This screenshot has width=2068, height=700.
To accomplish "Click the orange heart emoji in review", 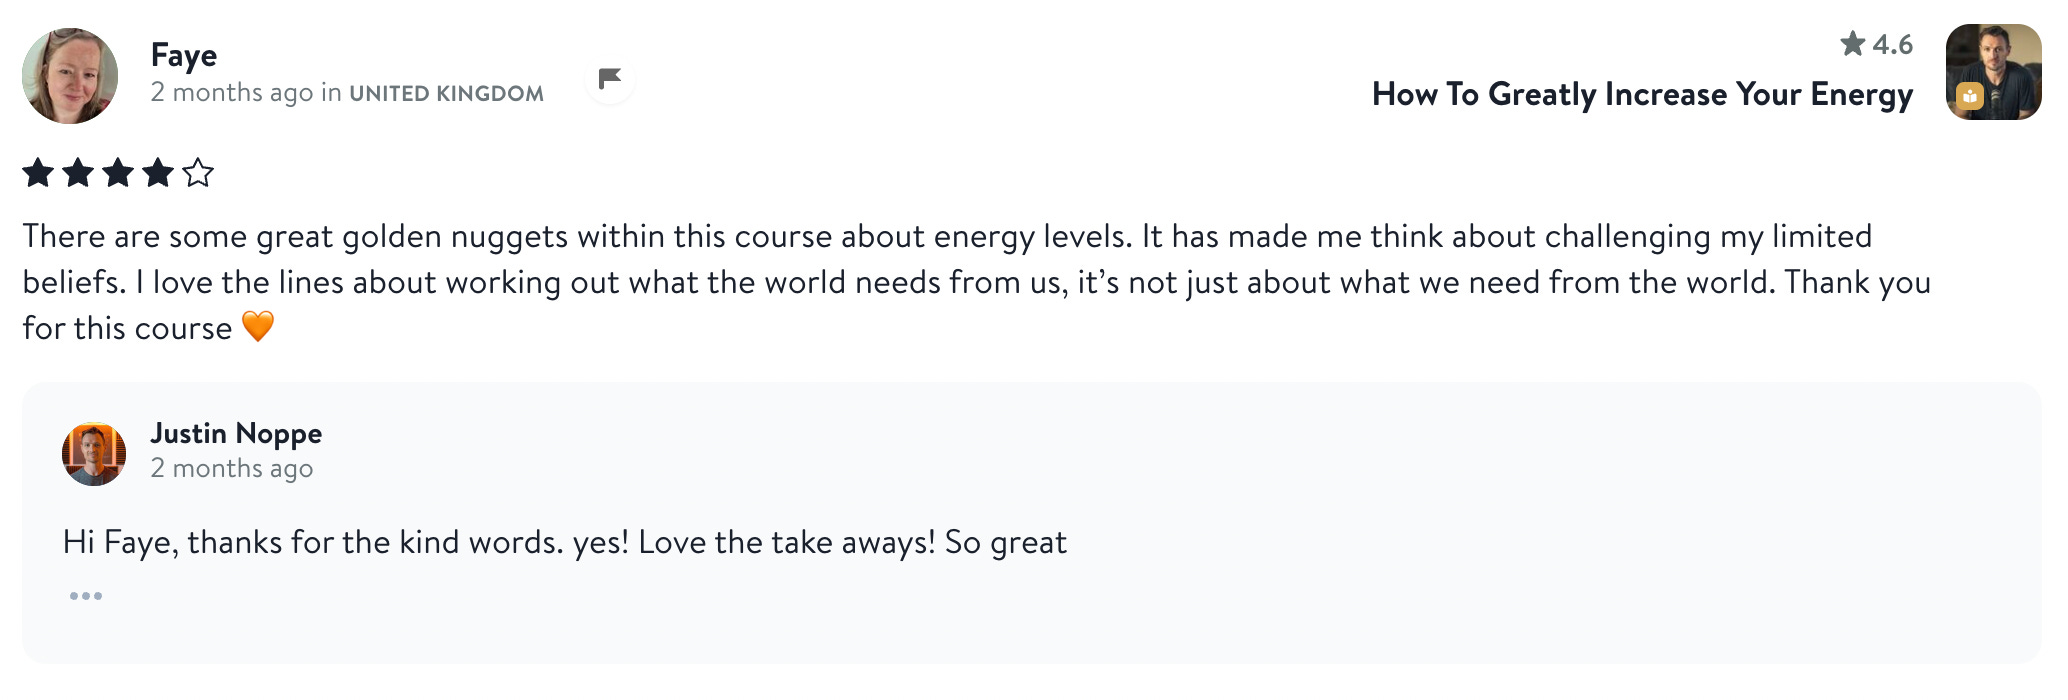I will pos(258,327).
